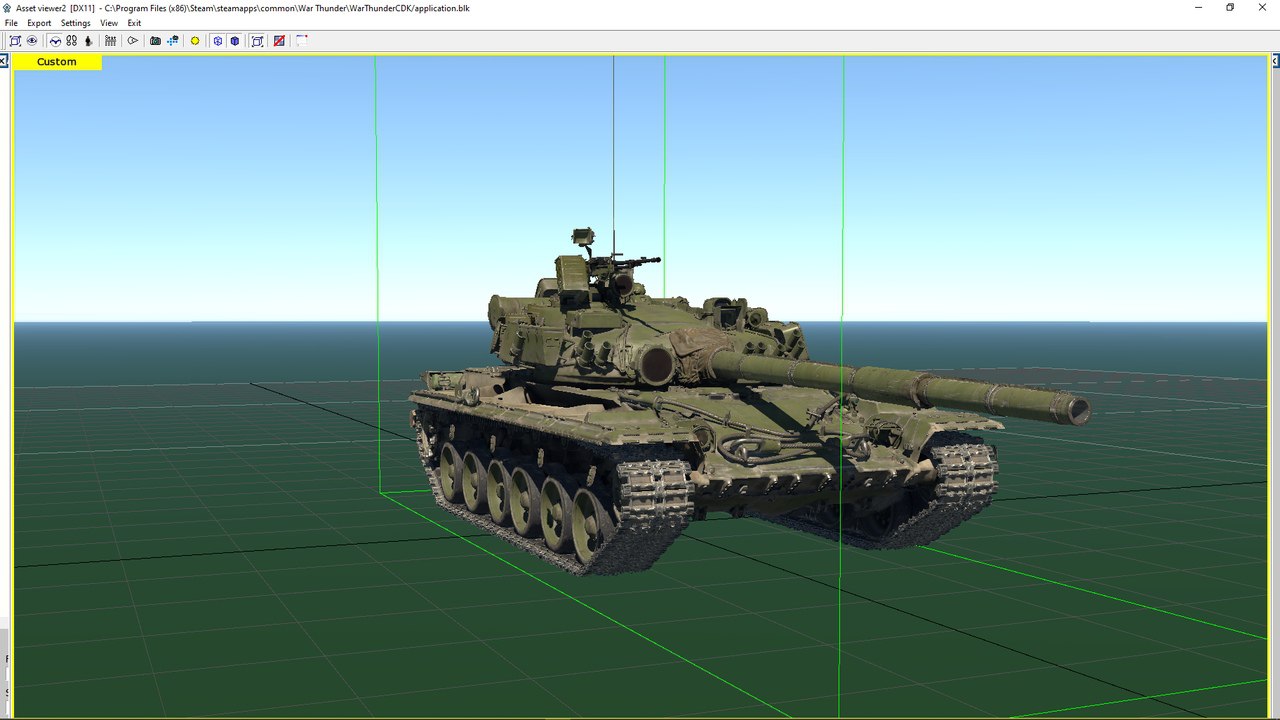Click the Exit menu item

tap(134, 23)
